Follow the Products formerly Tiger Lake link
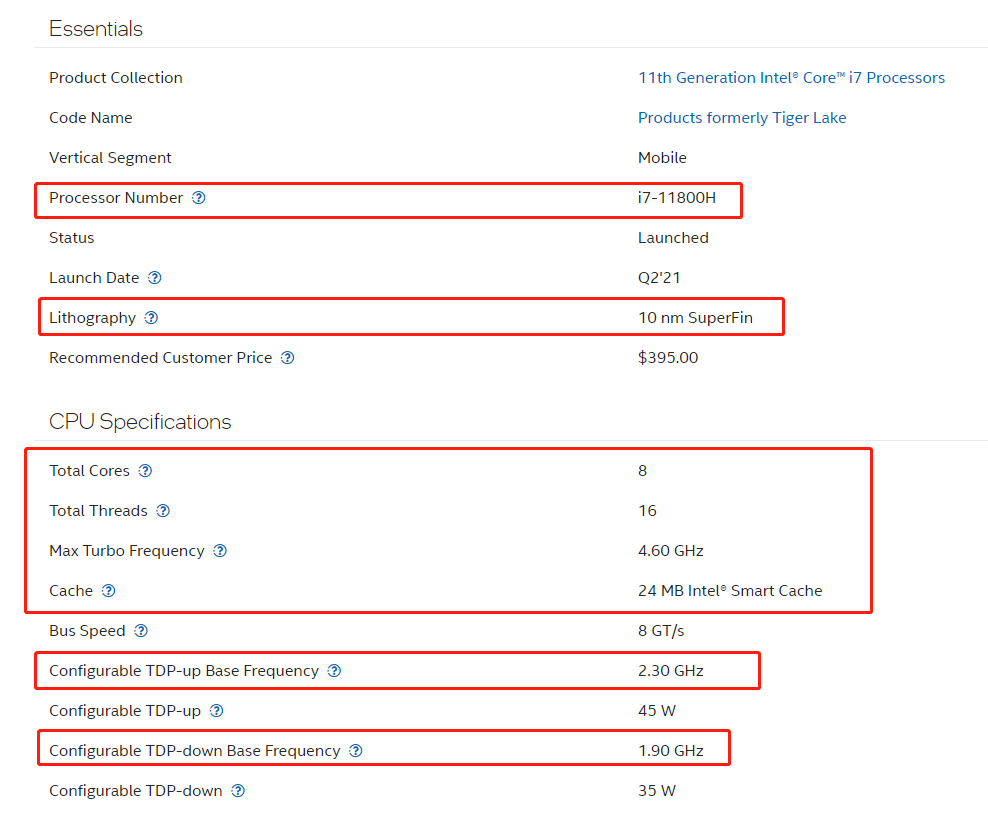Screen dimensions: 988x834 tap(742, 118)
